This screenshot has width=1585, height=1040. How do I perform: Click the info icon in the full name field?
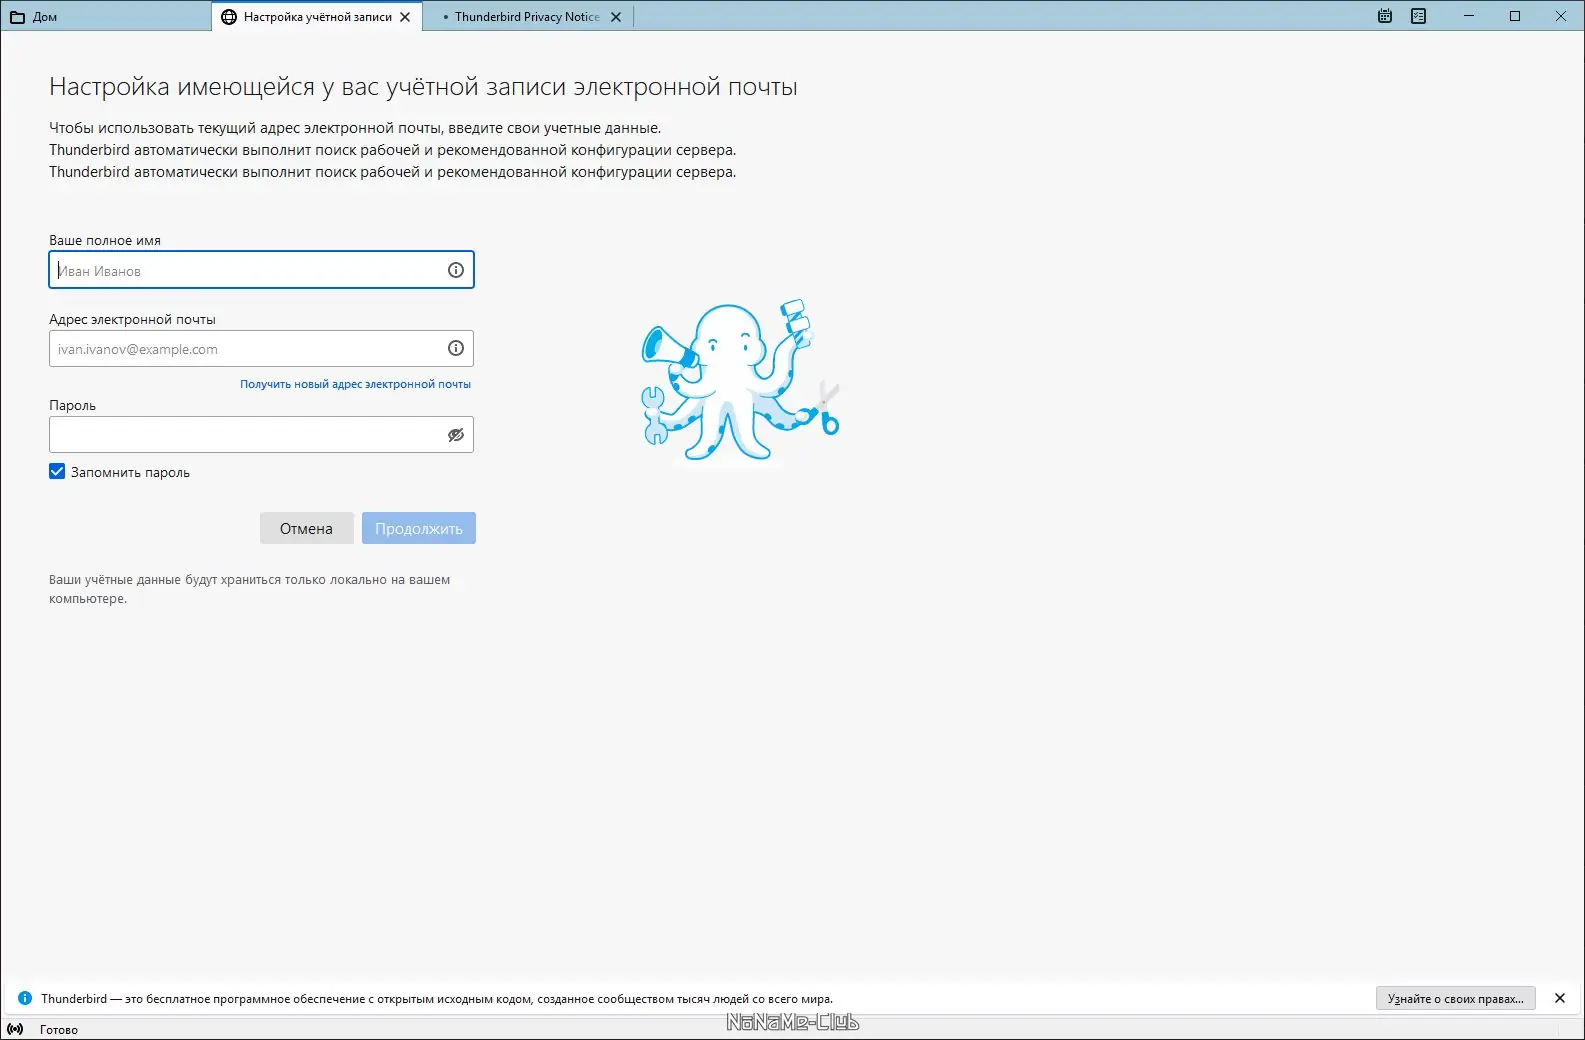(x=456, y=270)
